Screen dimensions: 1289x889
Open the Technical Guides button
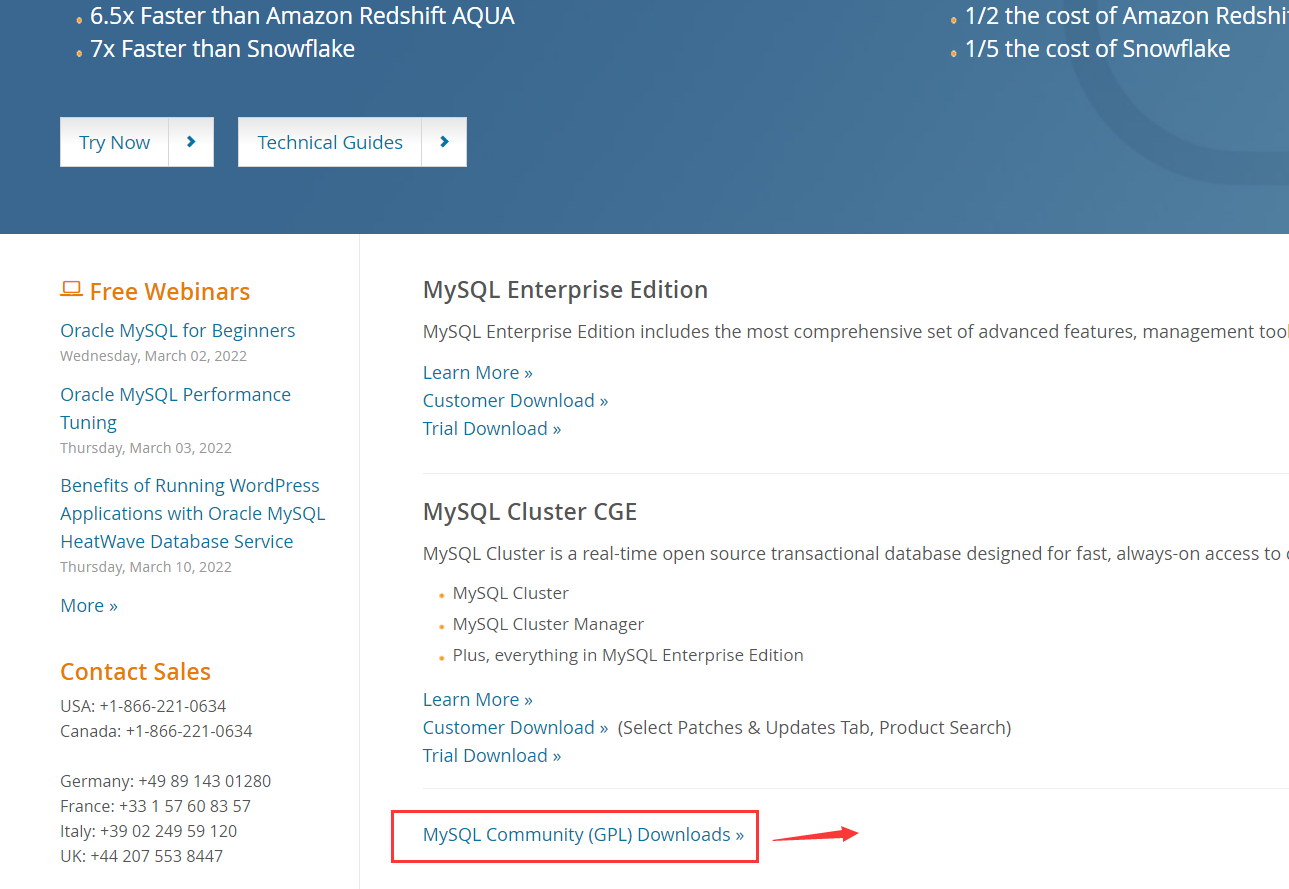pos(330,142)
